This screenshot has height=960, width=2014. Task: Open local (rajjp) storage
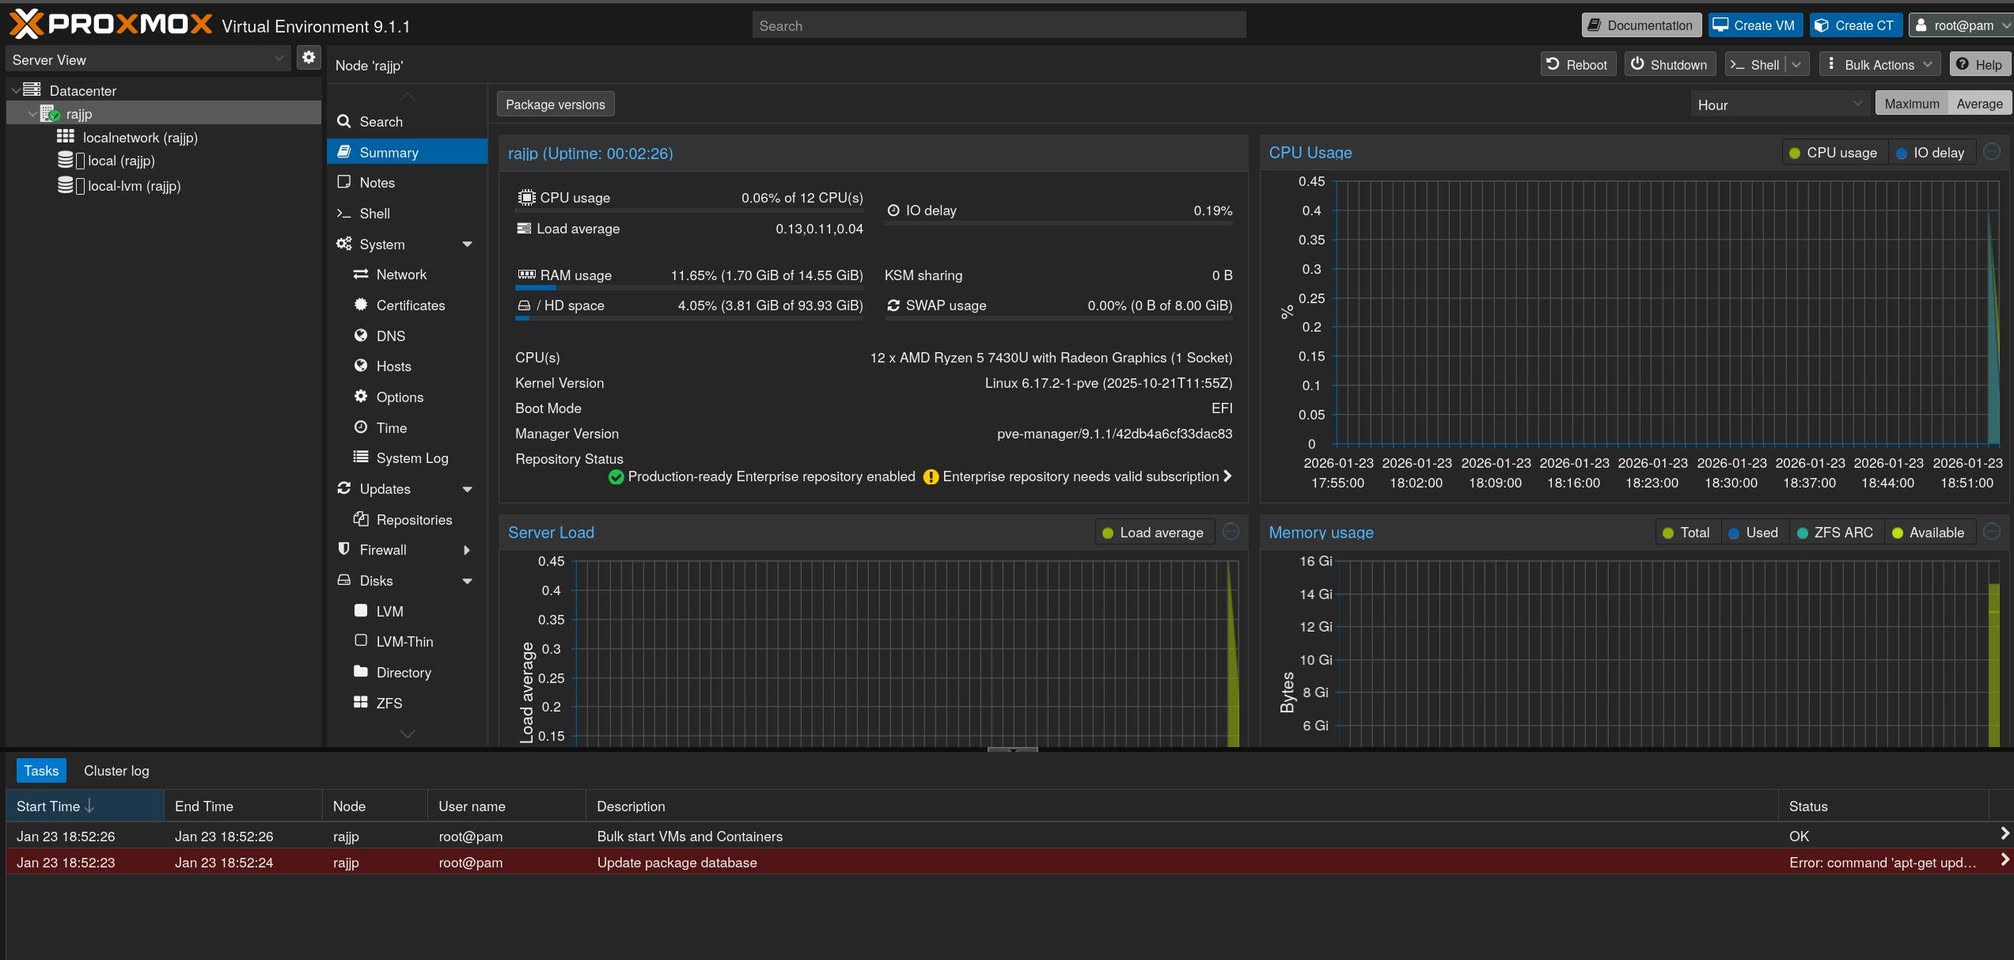coord(121,160)
